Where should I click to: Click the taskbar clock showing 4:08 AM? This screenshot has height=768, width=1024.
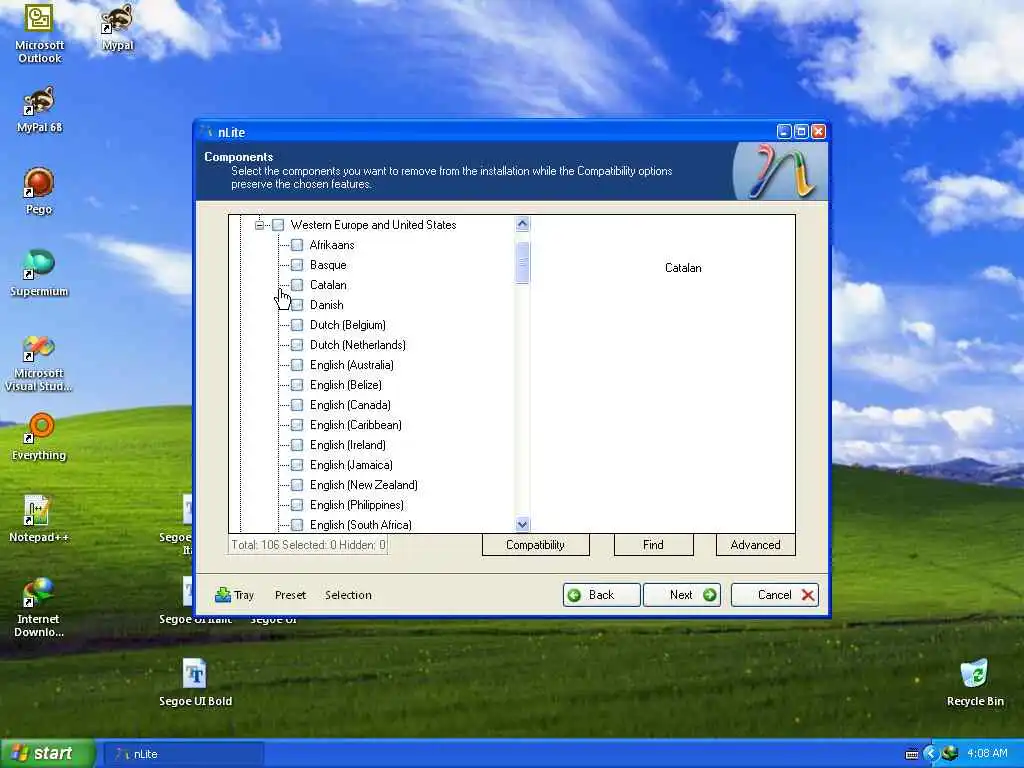coord(987,754)
